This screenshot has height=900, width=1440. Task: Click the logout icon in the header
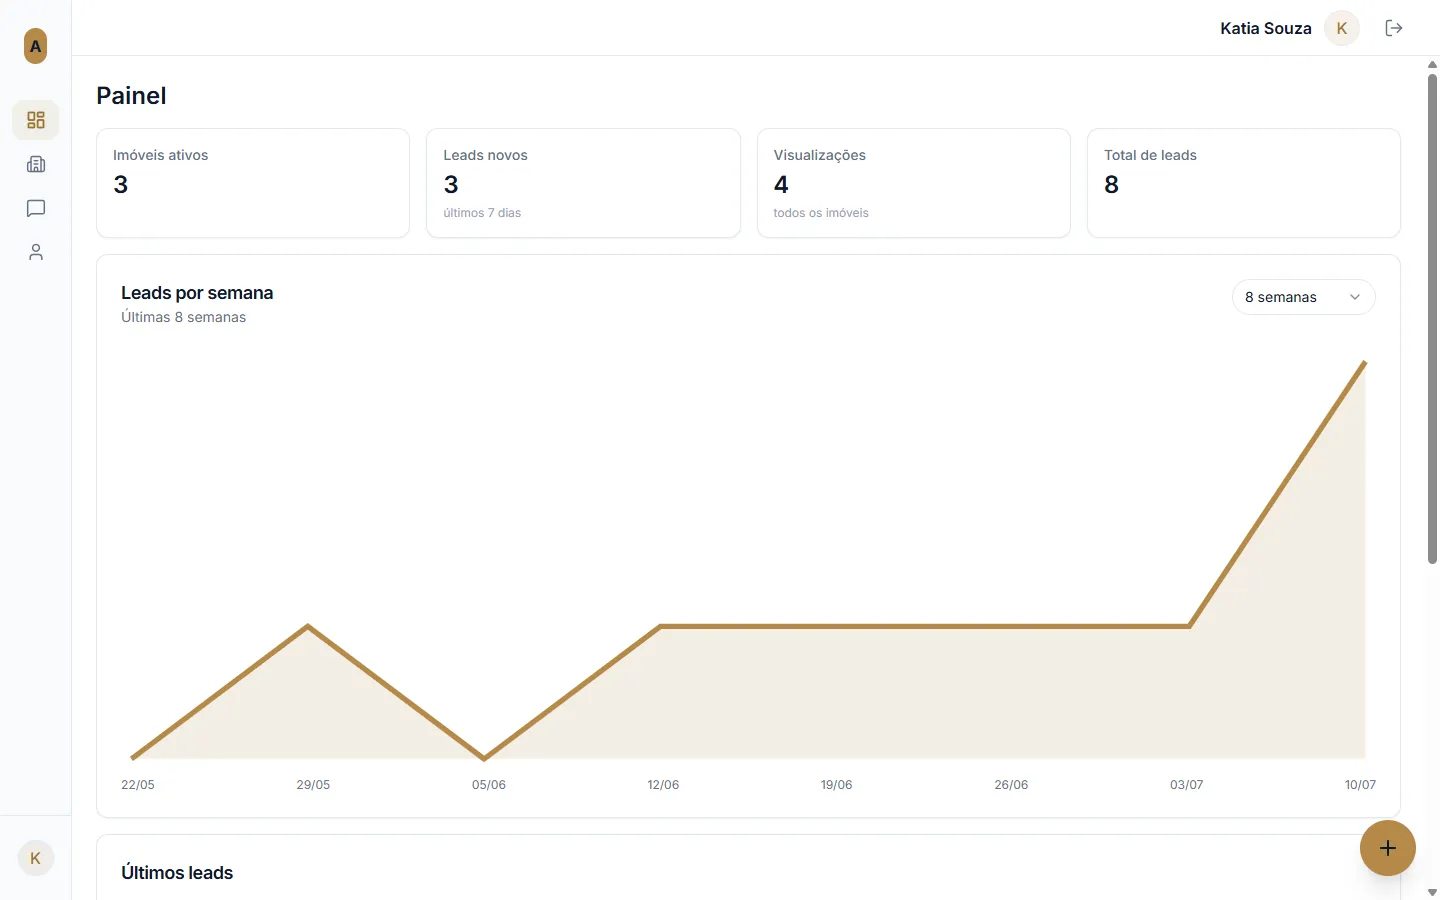[1394, 28]
